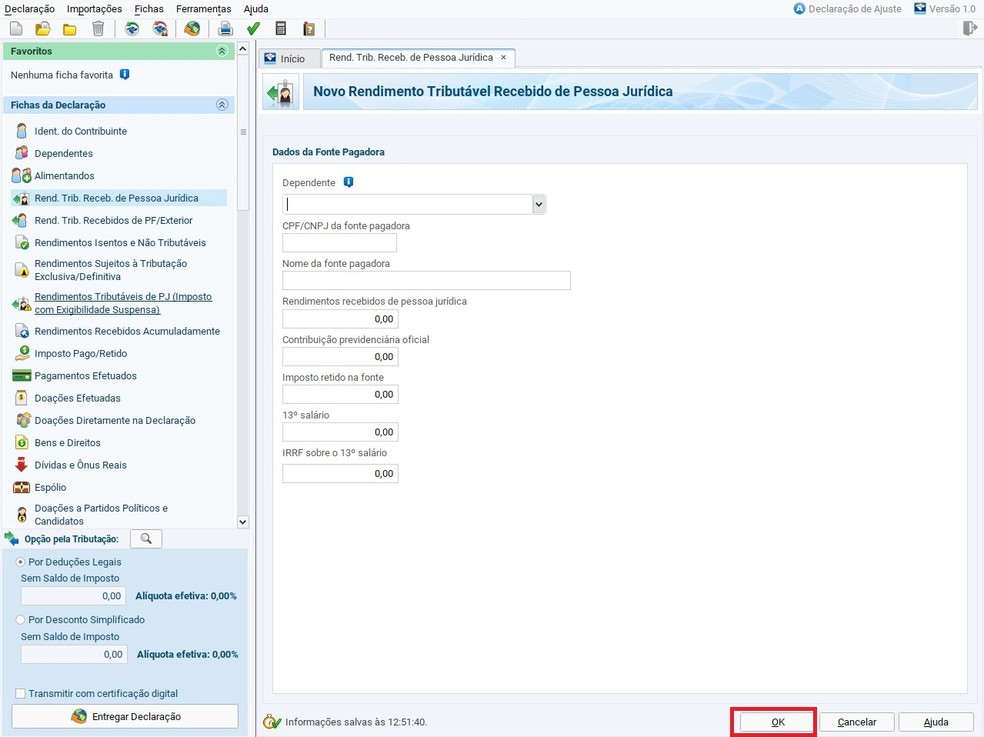
Task: Click the Ajuda button at bottom right
Action: coord(936,722)
